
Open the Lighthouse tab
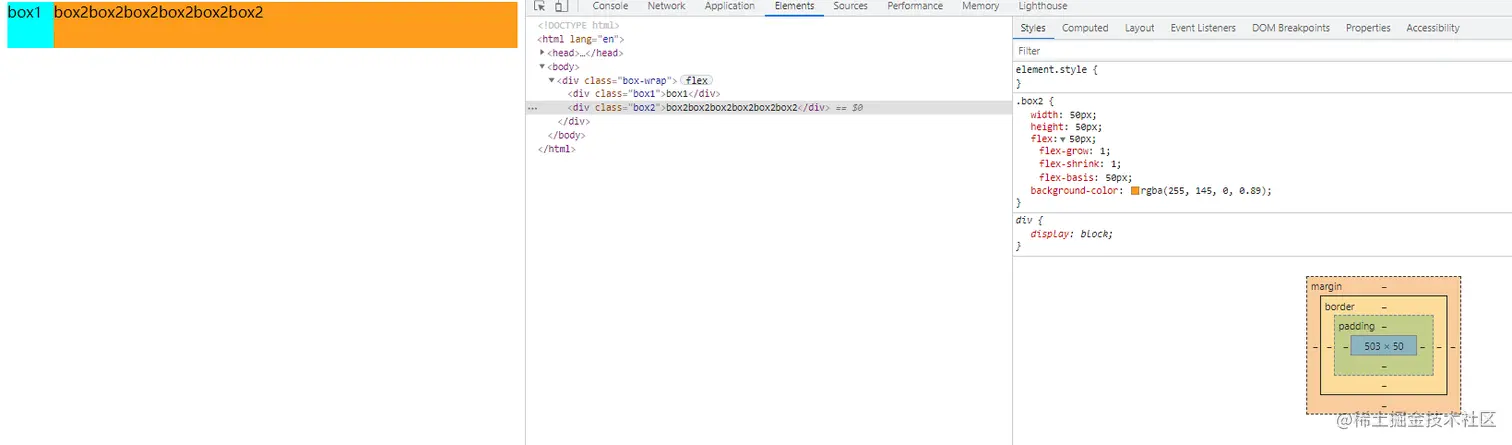(1043, 6)
